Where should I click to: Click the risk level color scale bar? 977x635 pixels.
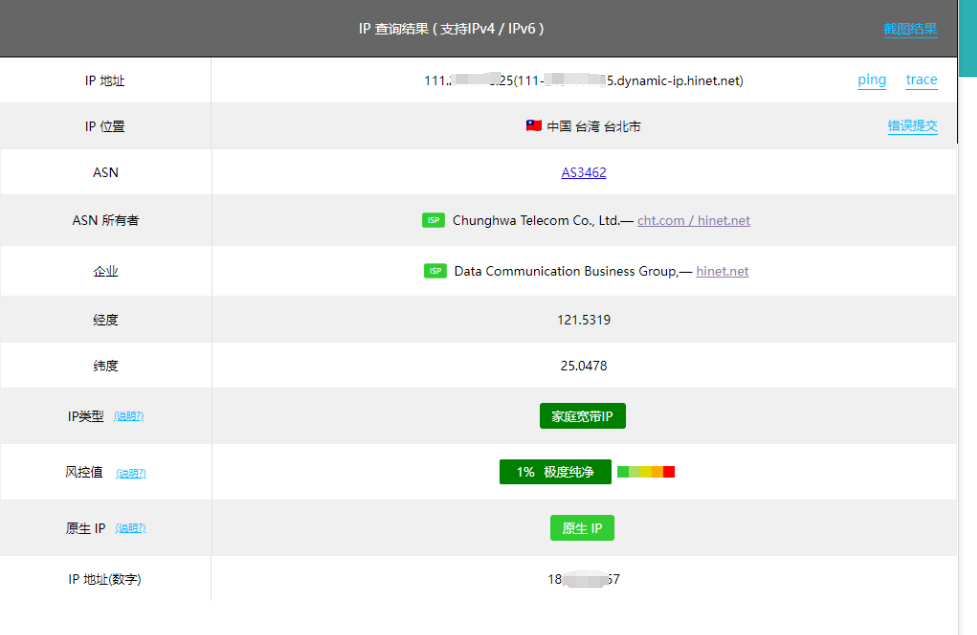[x=646, y=472]
